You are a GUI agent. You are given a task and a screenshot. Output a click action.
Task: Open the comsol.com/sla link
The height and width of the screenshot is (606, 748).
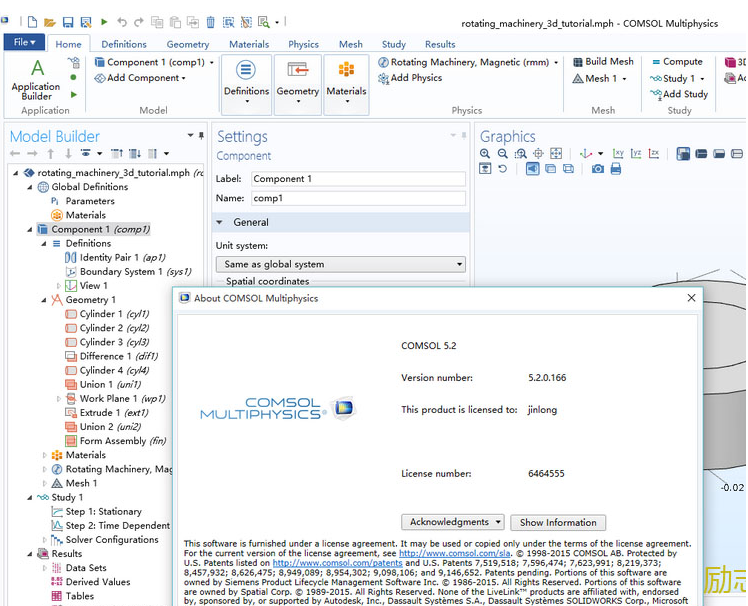click(x=454, y=554)
